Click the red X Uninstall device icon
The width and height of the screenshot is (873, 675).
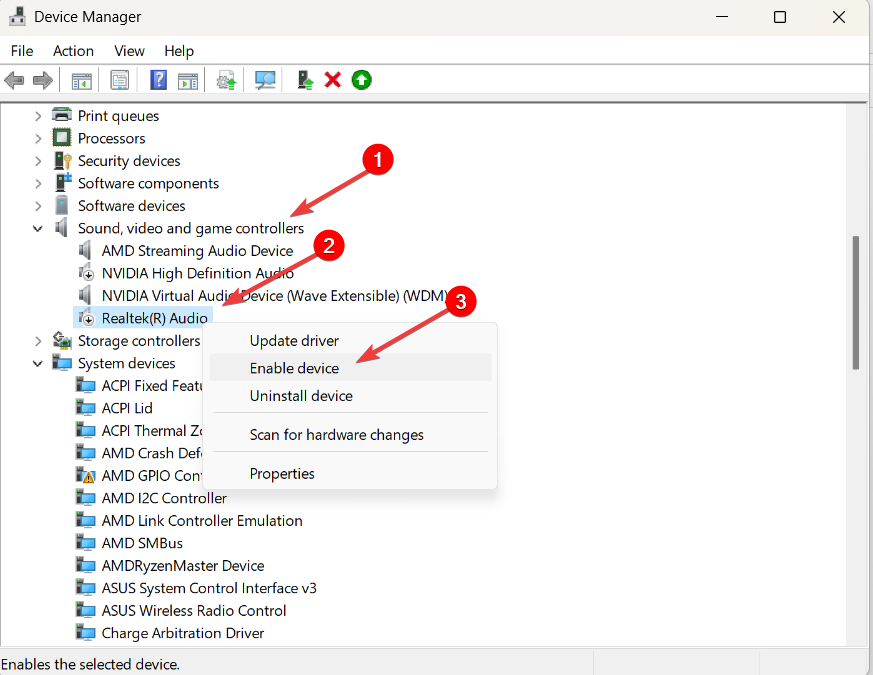coord(333,80)
